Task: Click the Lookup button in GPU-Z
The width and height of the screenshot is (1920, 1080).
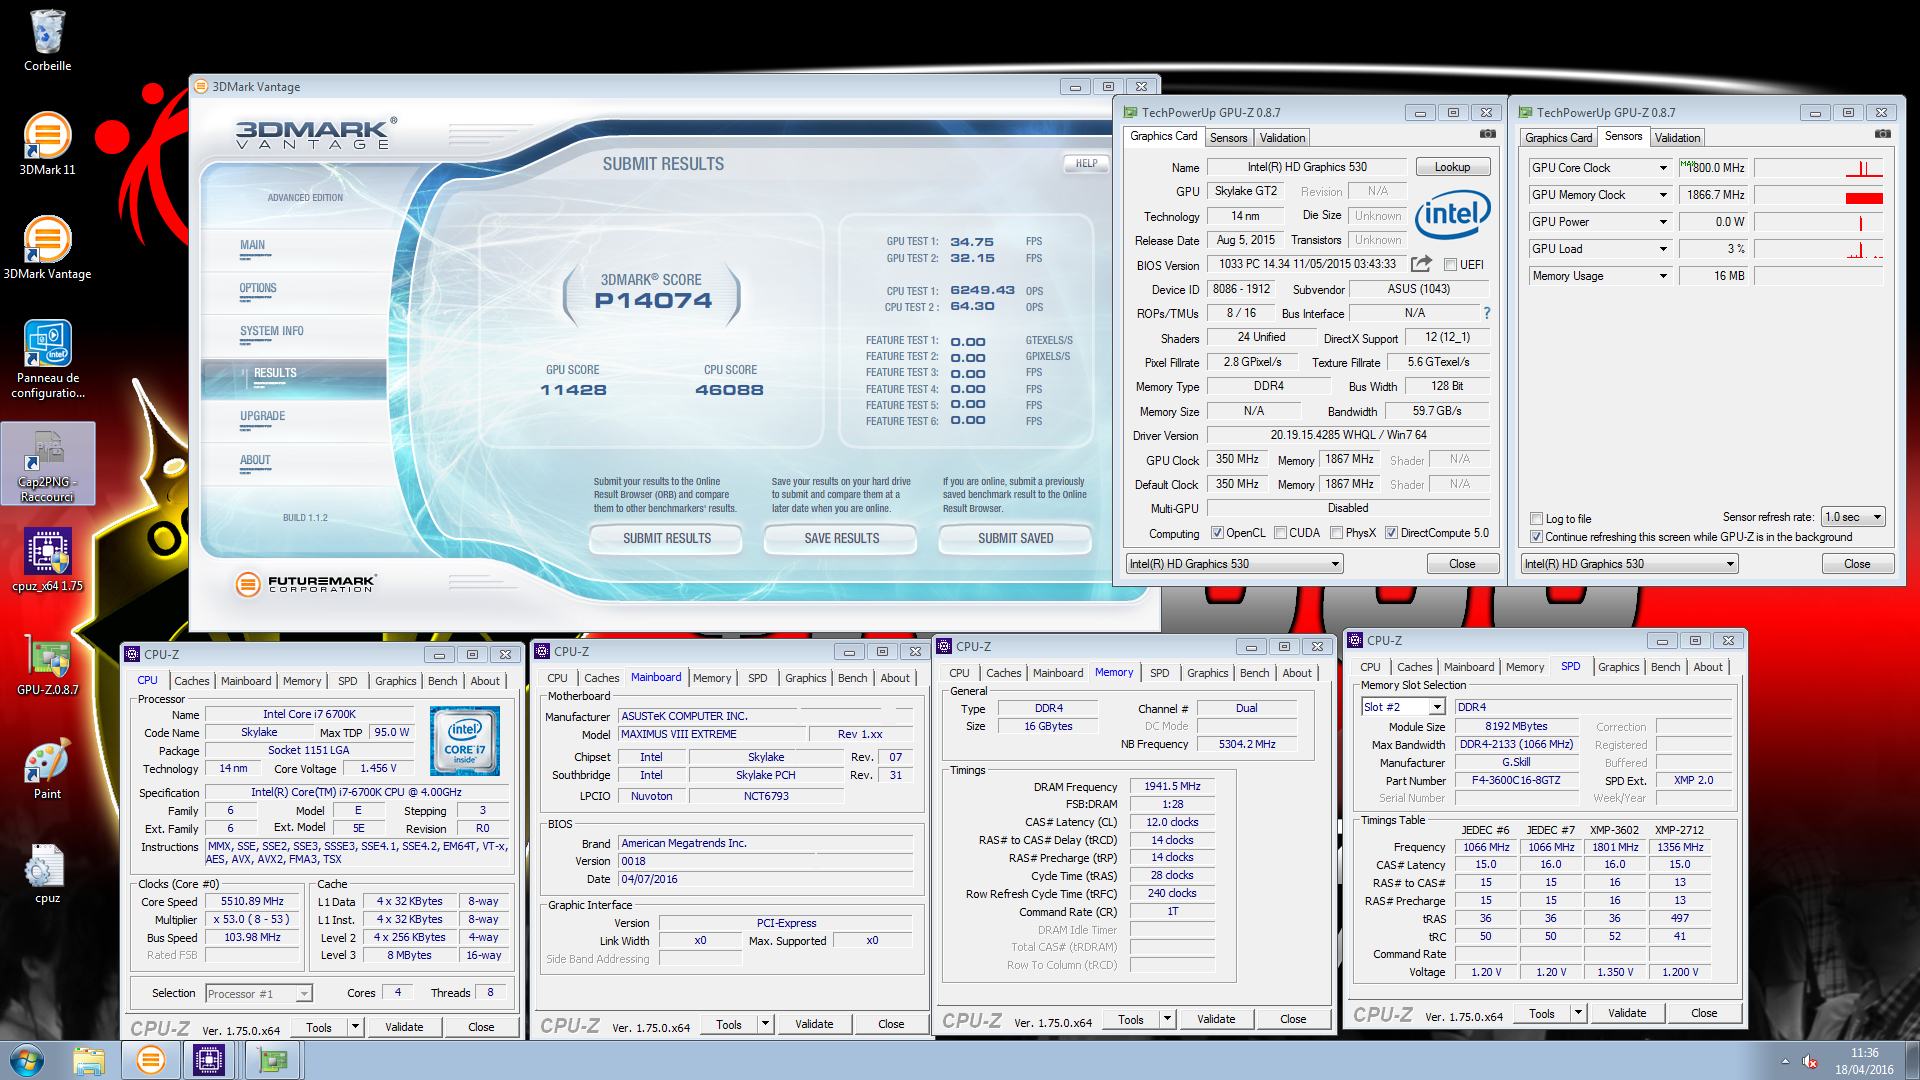Action: (x=1452, y=167)
